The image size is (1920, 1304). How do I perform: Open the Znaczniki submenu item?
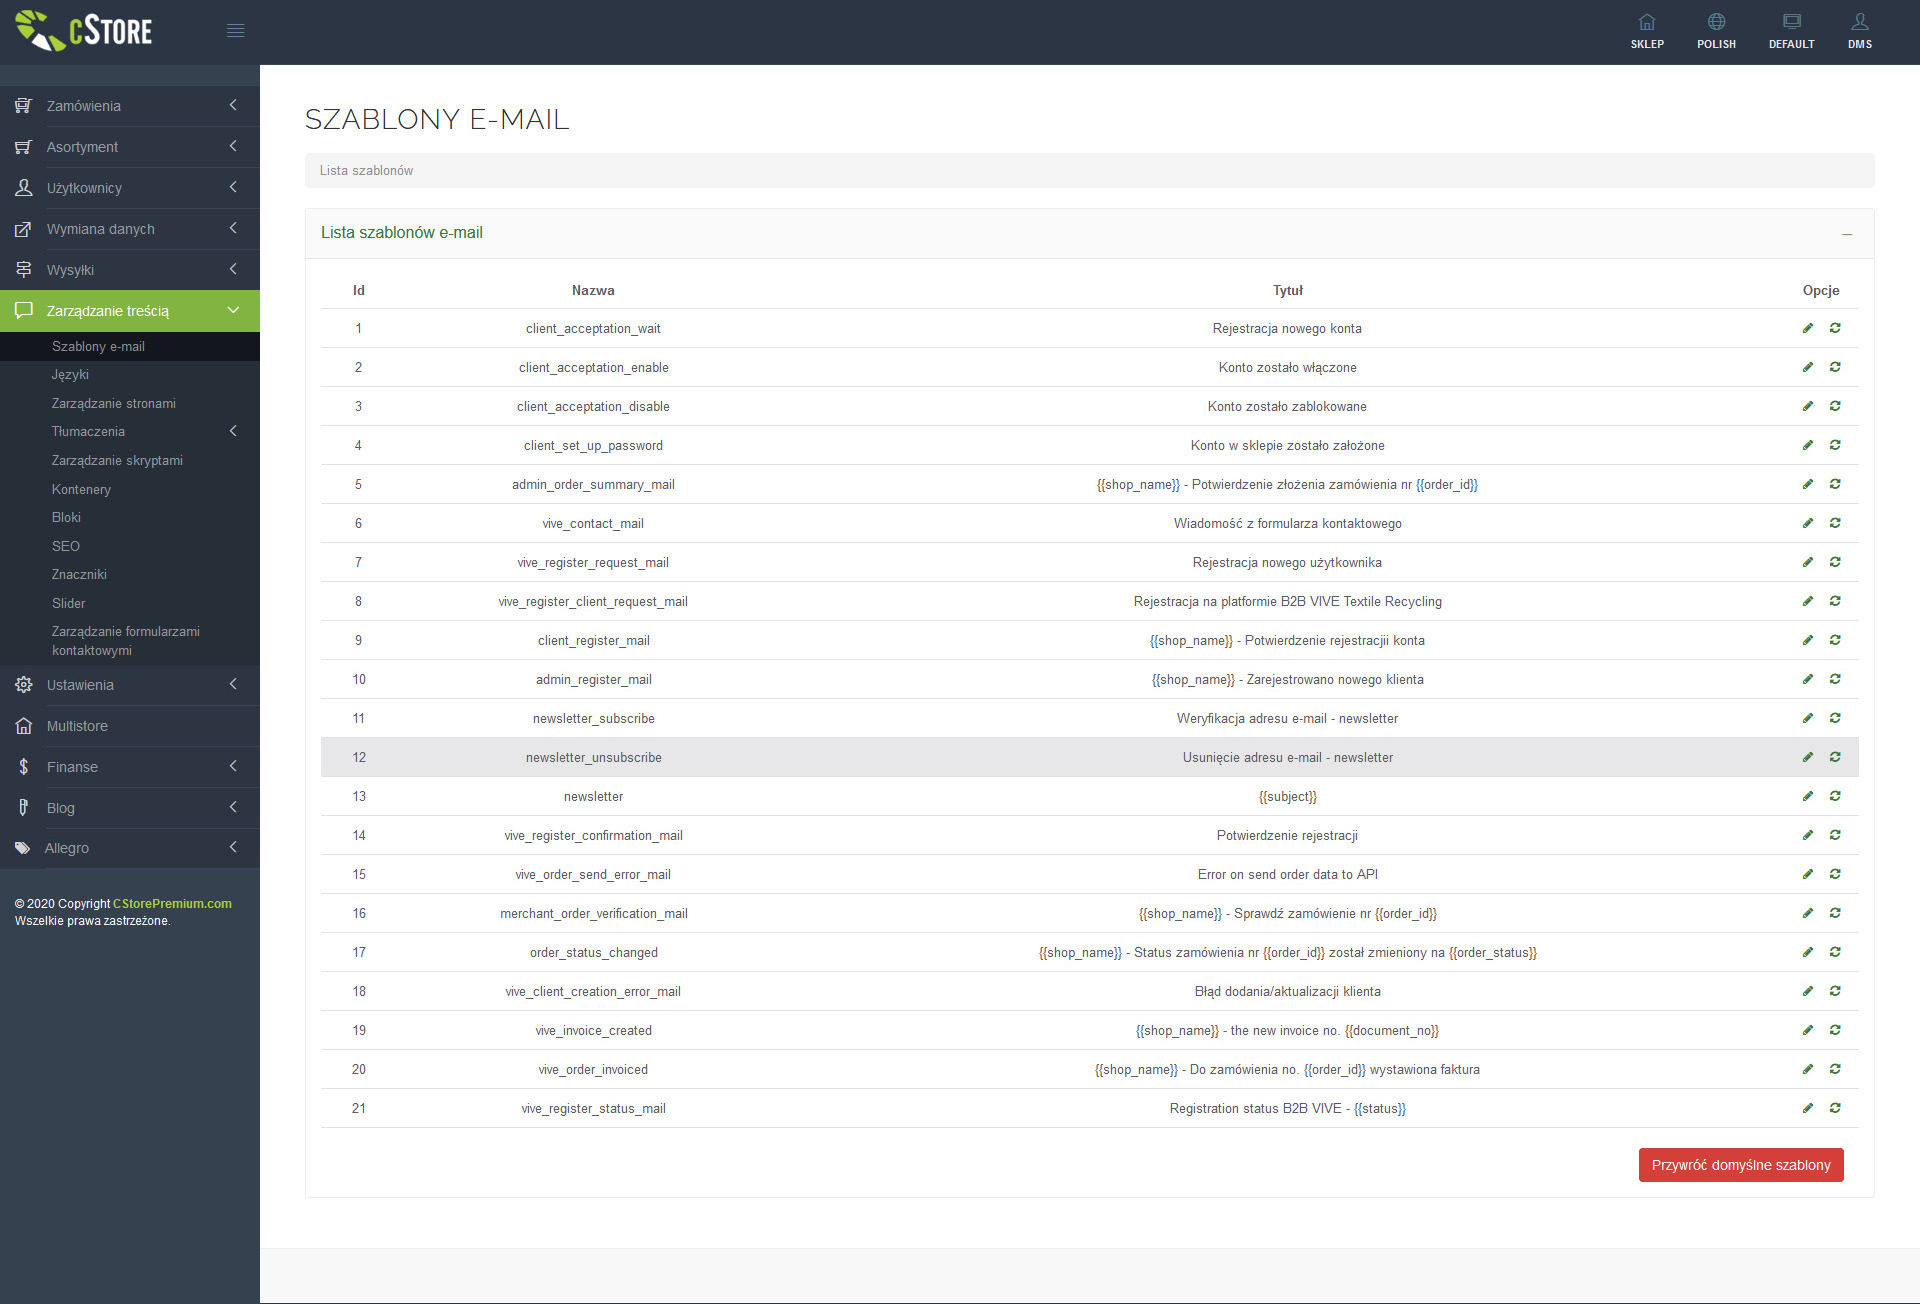[130, 574]
